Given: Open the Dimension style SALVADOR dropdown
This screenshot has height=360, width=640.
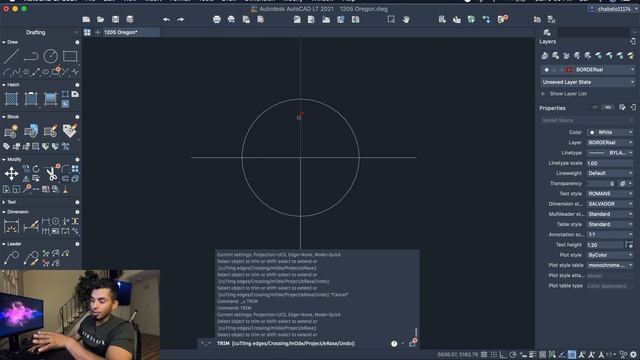Looking at the screenshot, I should click(x=610, y=204).
